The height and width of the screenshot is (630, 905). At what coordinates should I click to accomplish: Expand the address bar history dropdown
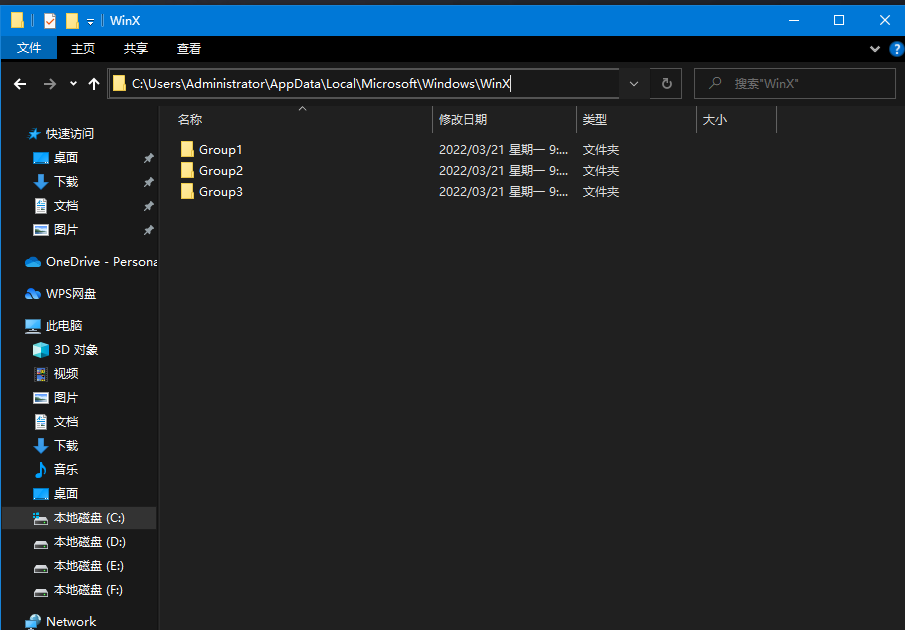pos(633,83)
